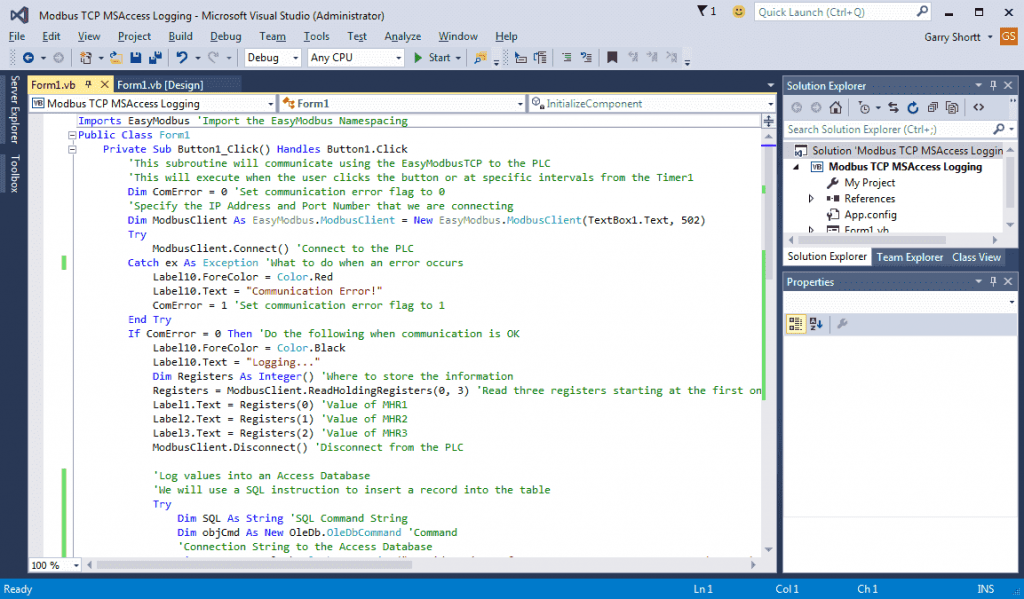This screenshot has width=1024, height=599.
Task: Open the Build menu
Action: (181, 36)
